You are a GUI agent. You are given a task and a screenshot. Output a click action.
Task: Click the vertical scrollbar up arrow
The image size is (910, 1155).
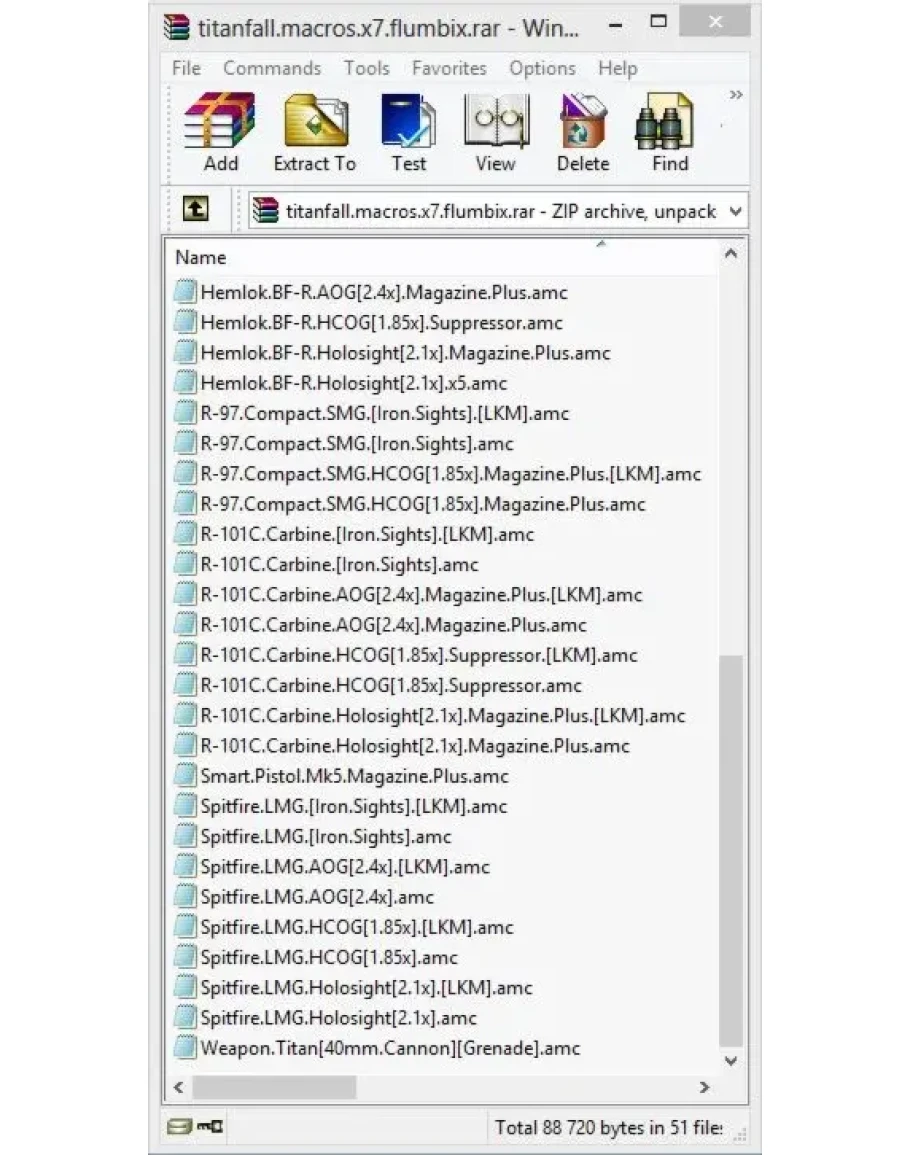pyautogui.click(x=731, y=255)
